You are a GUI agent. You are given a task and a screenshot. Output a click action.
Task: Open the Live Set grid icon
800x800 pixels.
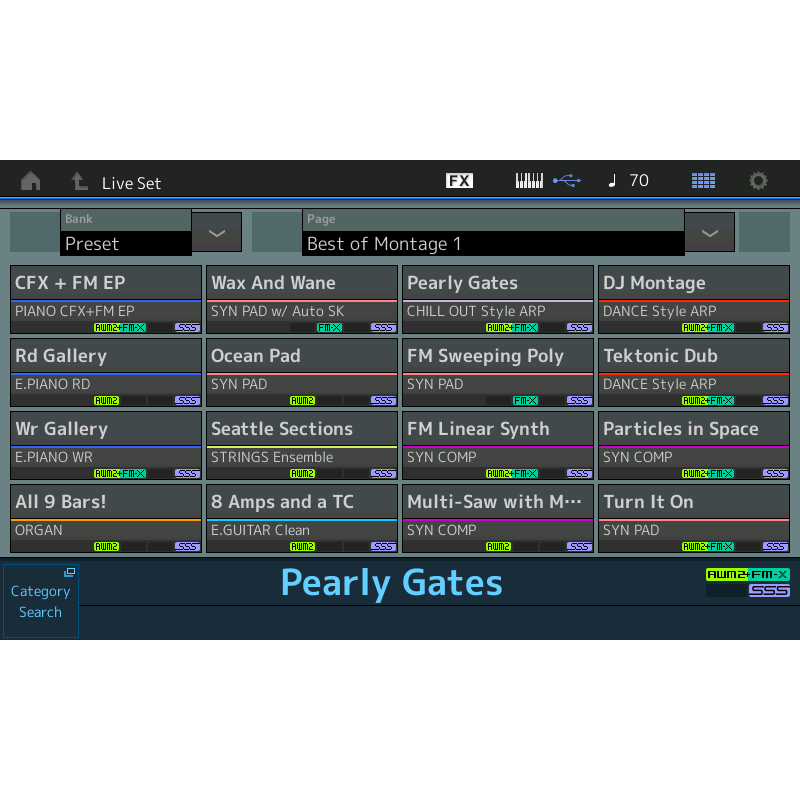click(703, 181)
